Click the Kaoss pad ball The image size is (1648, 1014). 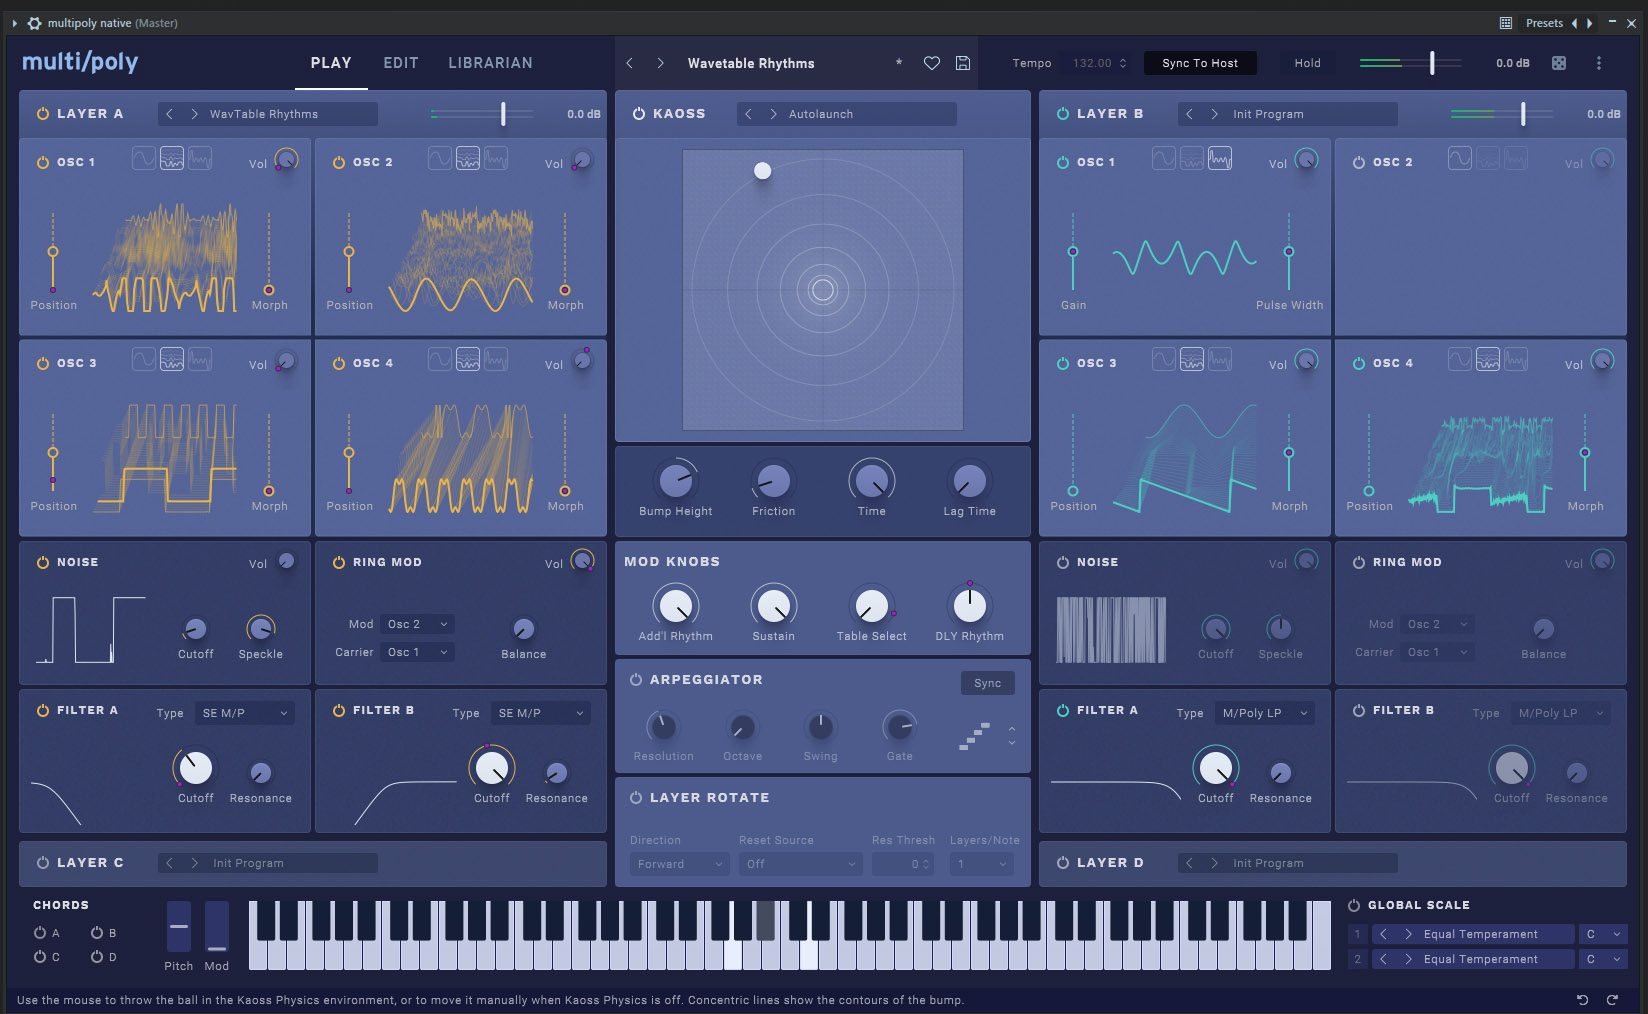[762, 171]
